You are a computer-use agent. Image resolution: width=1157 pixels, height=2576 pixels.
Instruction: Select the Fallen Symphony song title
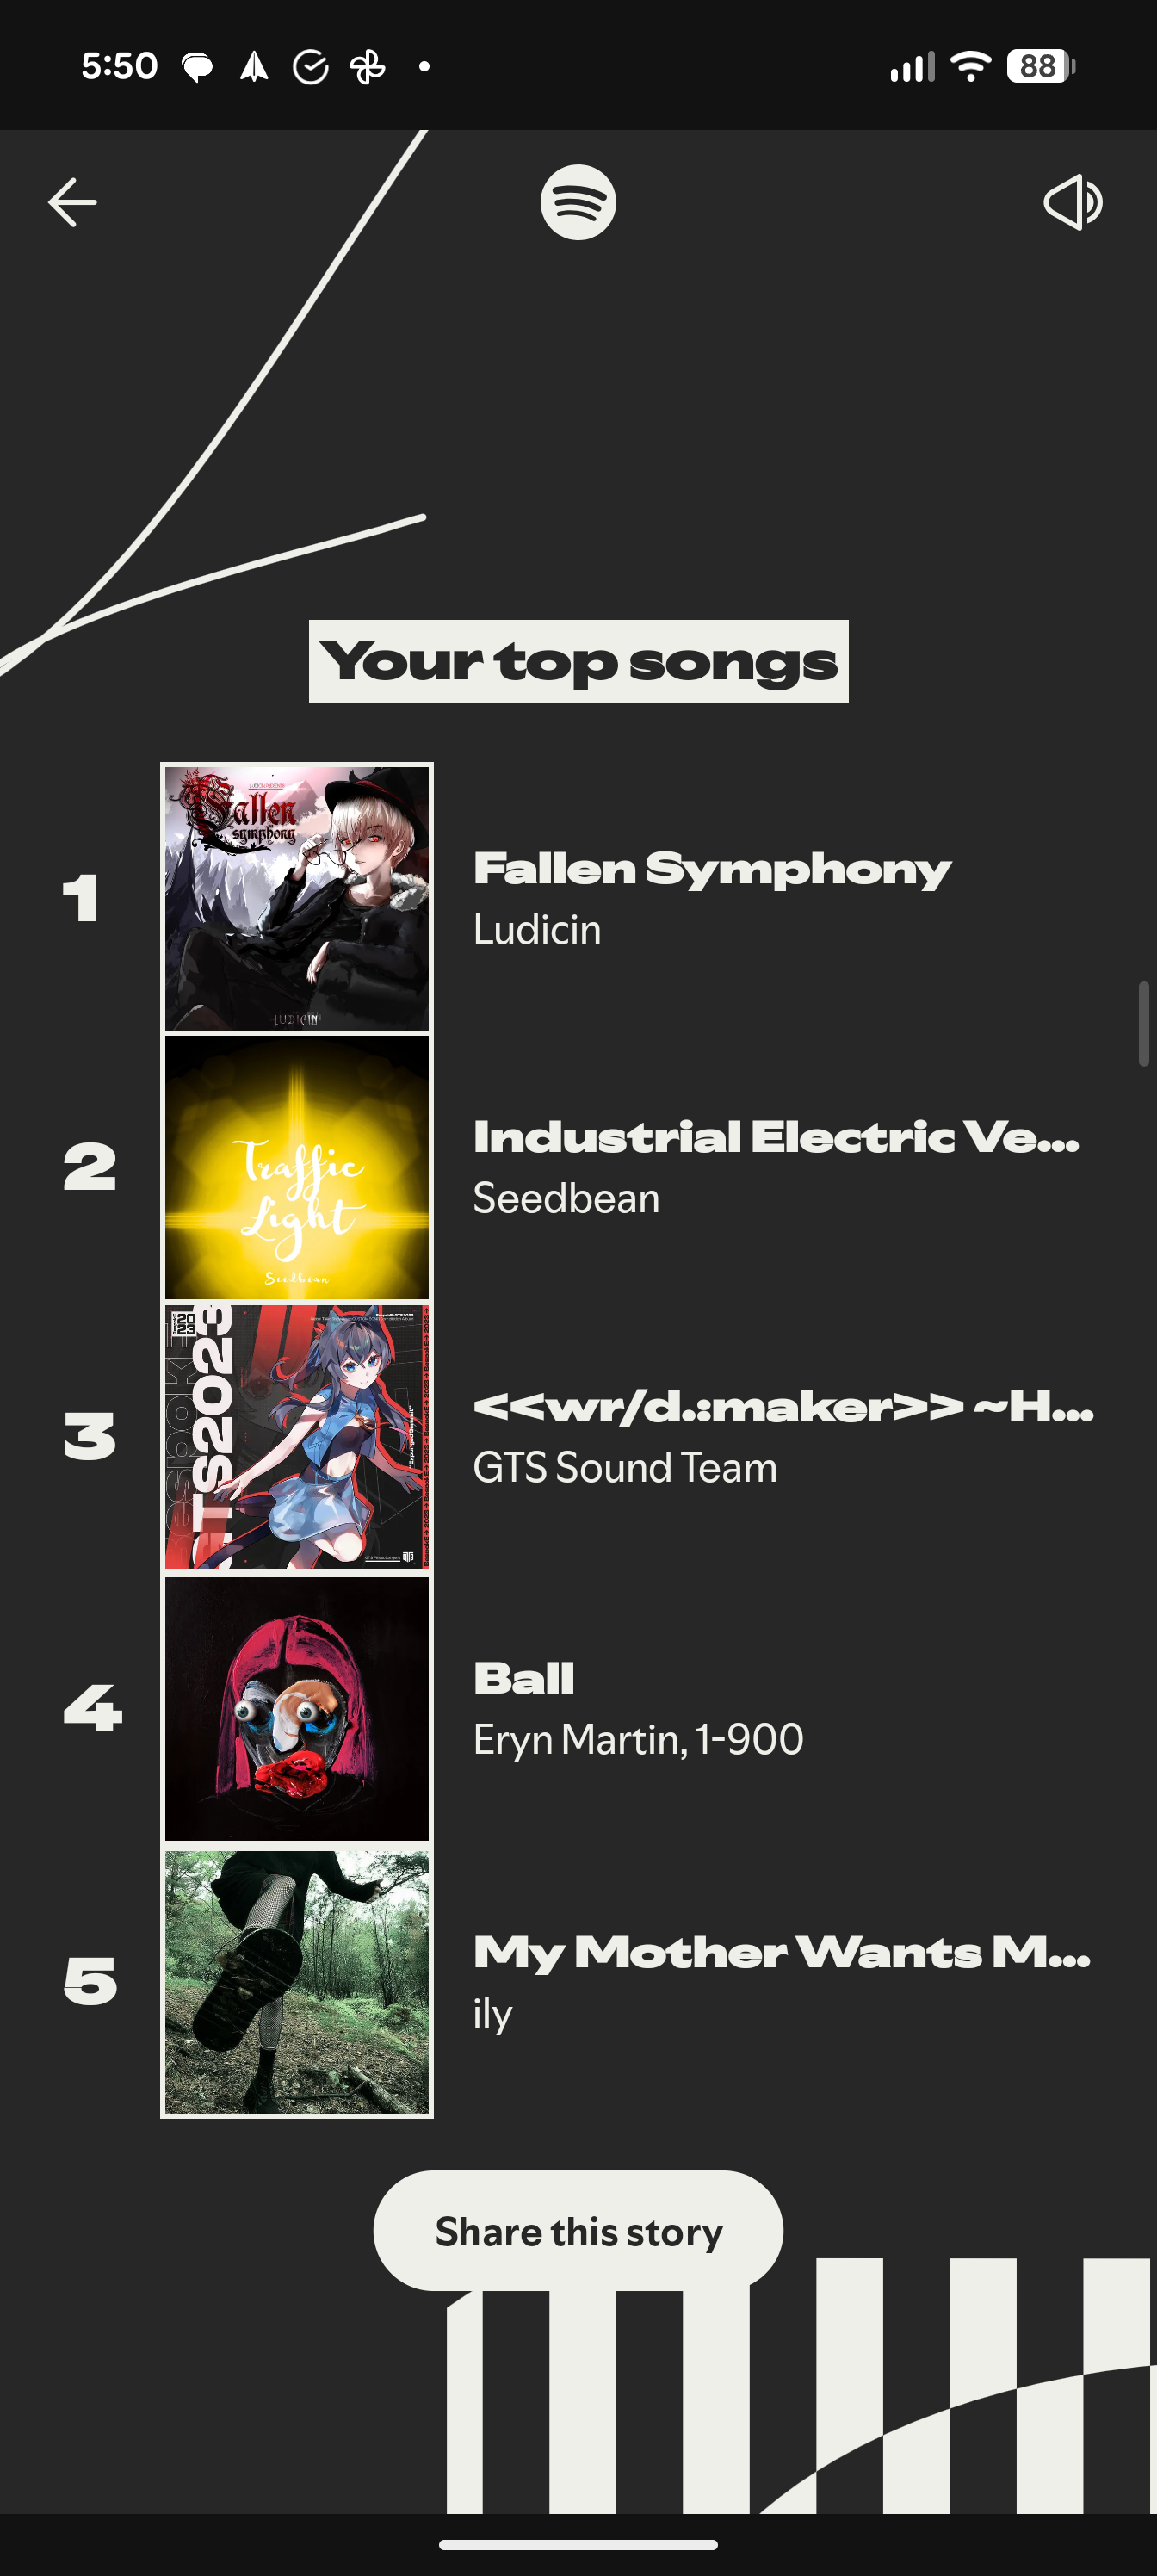711,869
